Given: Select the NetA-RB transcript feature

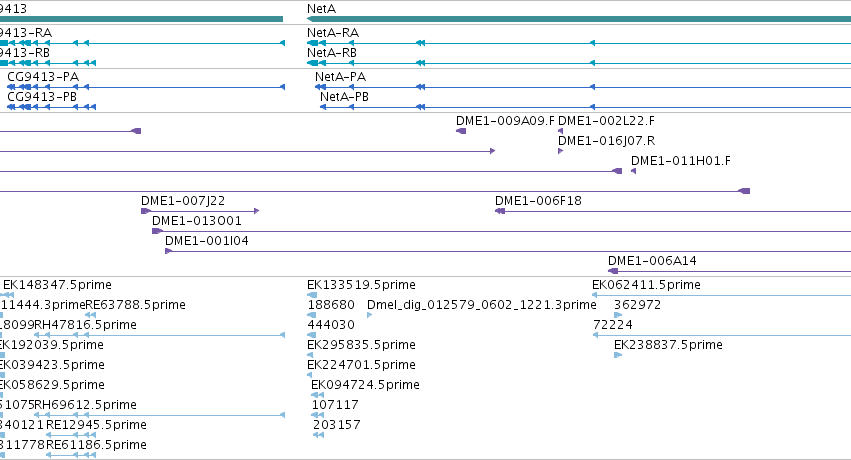Looking at the screenshot, I should tap(579, 63).
